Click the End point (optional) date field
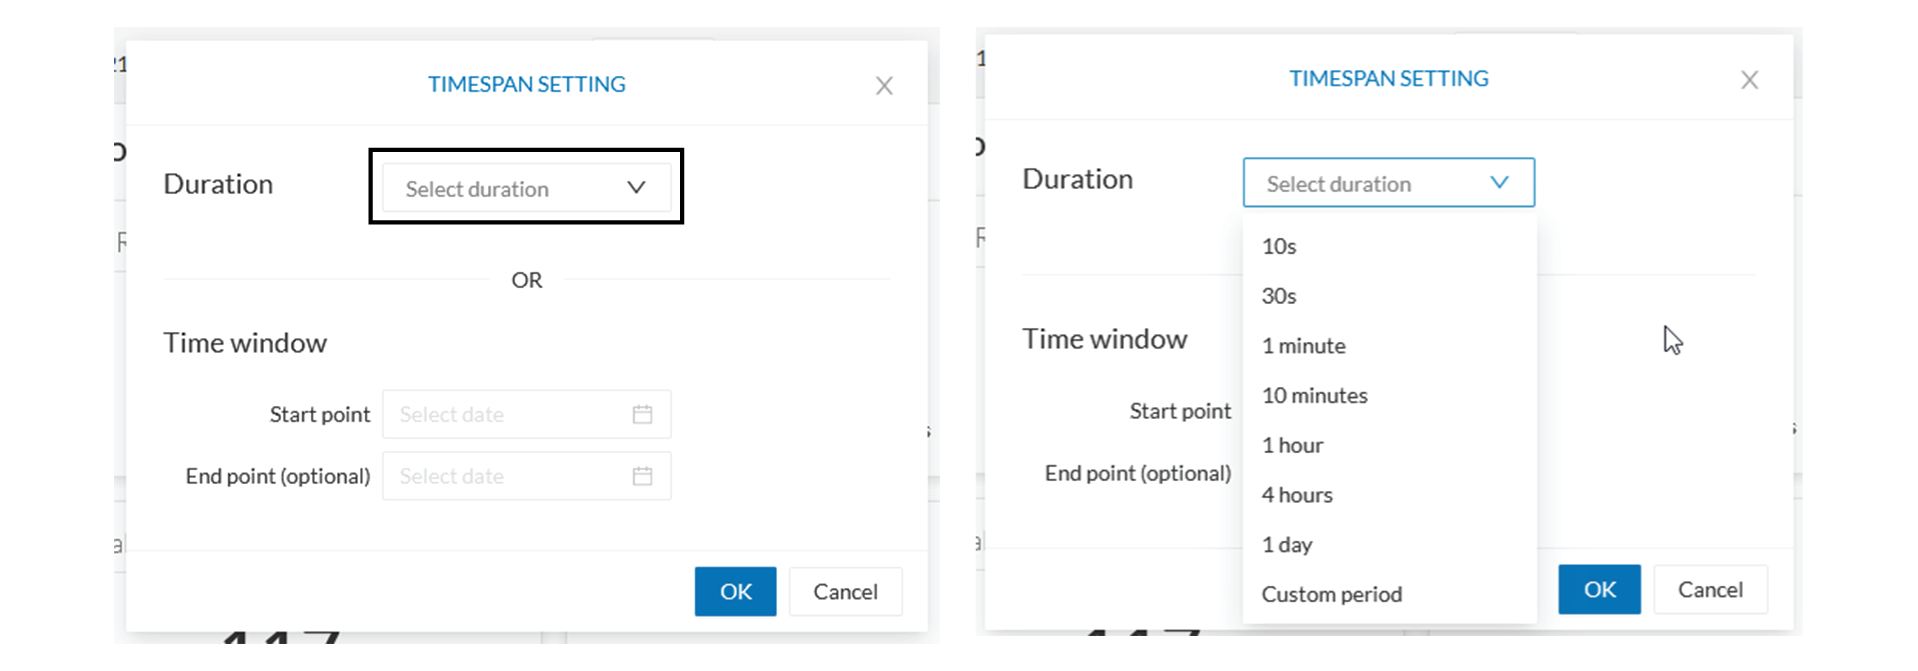 click(x=500, y=475)
